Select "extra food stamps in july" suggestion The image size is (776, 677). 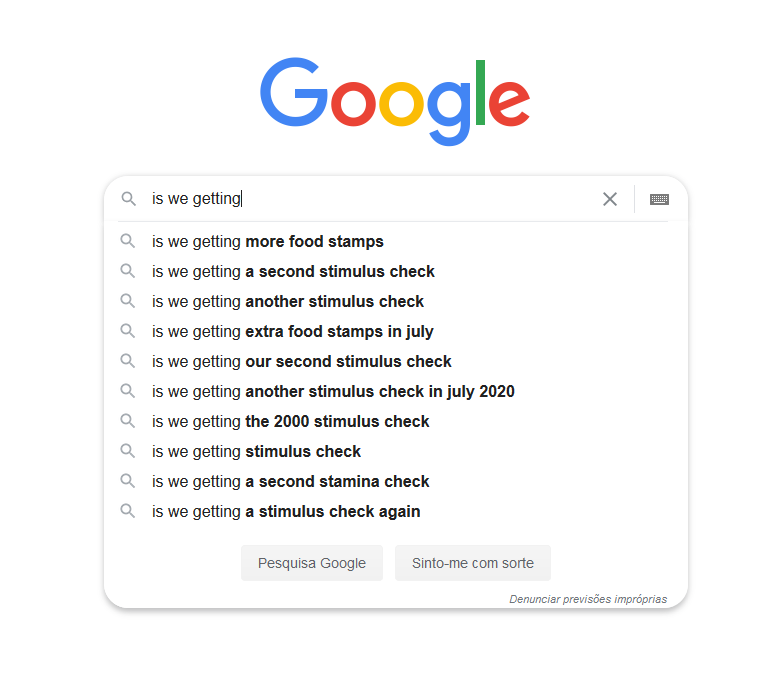pos(293,331)
